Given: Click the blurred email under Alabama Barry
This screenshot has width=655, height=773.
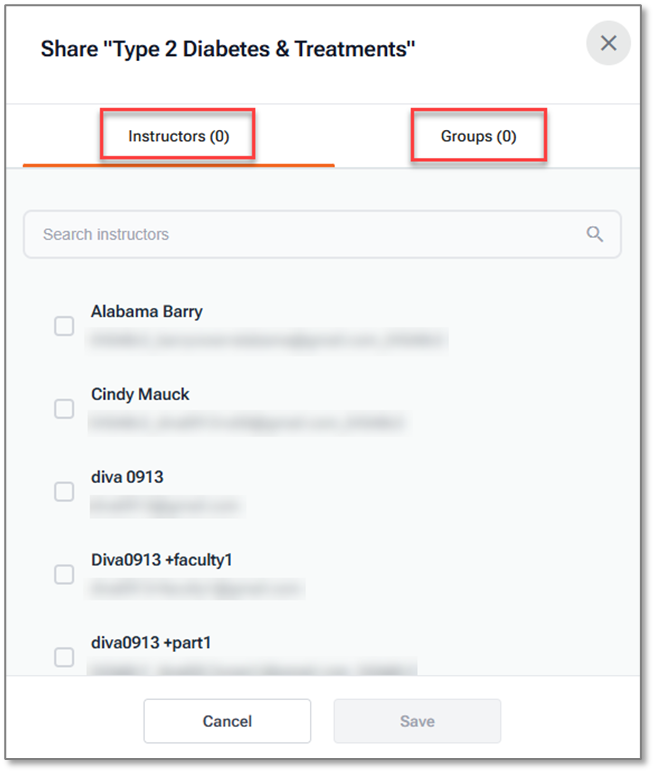Looking at the screenshot, I should coord(268,341).
